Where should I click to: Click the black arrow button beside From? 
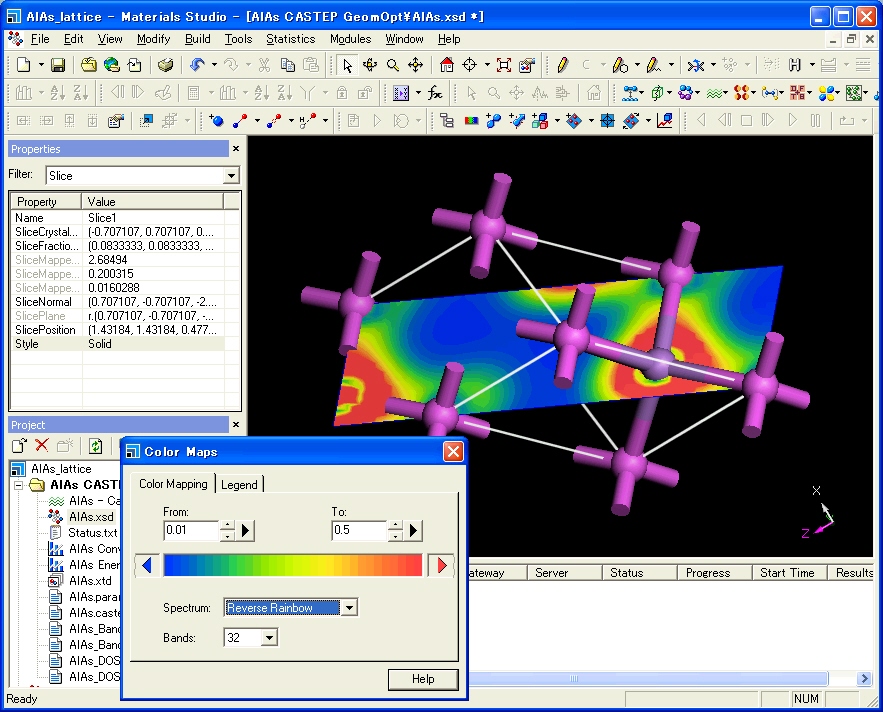coord(246,530)
